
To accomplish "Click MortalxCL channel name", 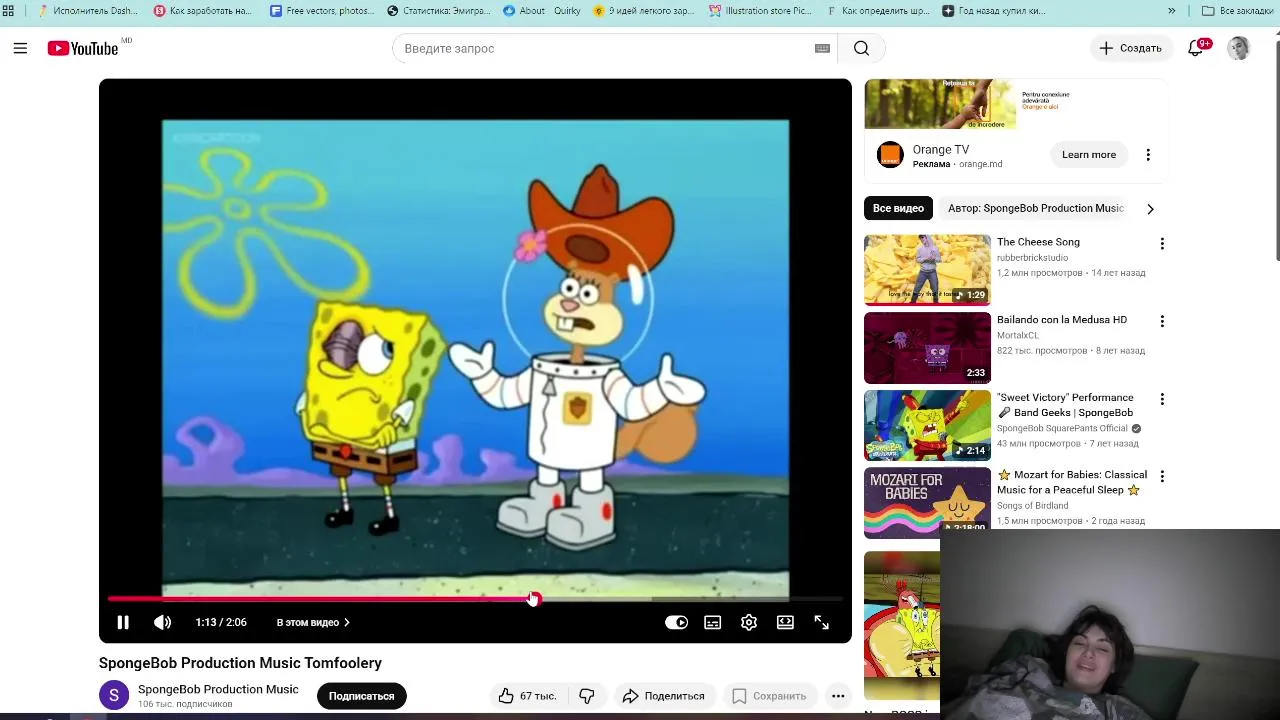I will pos(1018,336).
